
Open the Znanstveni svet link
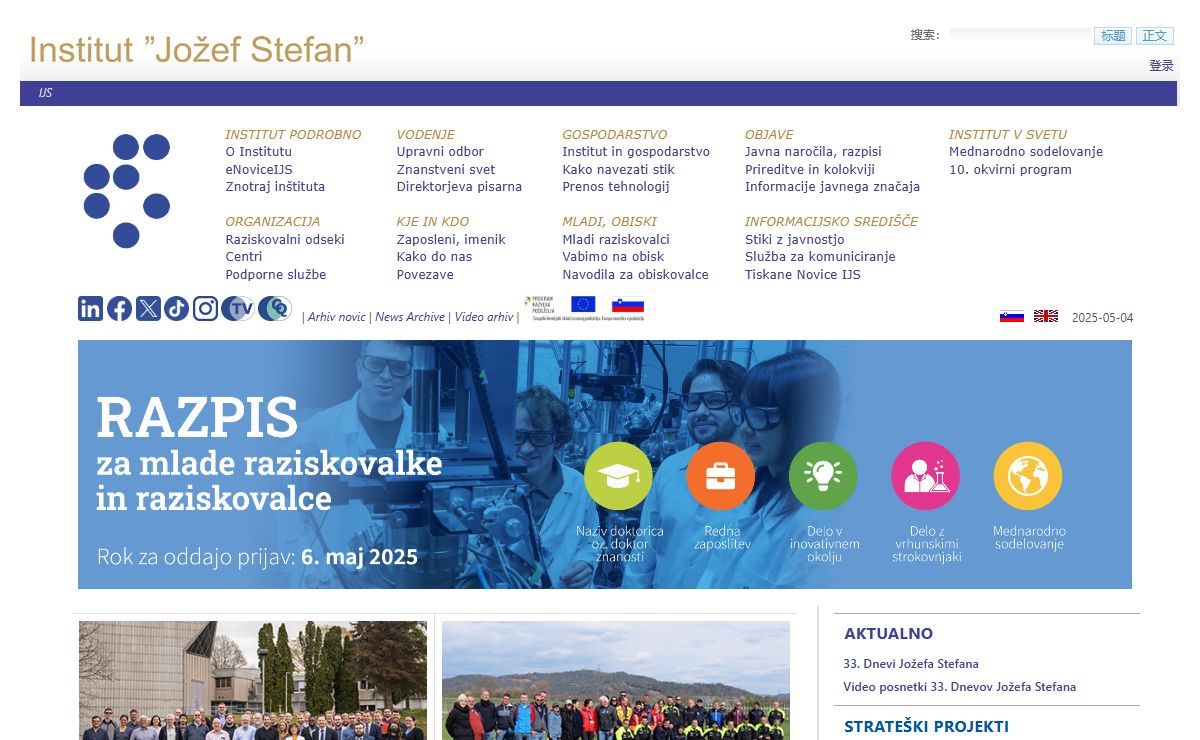point(446,169)
